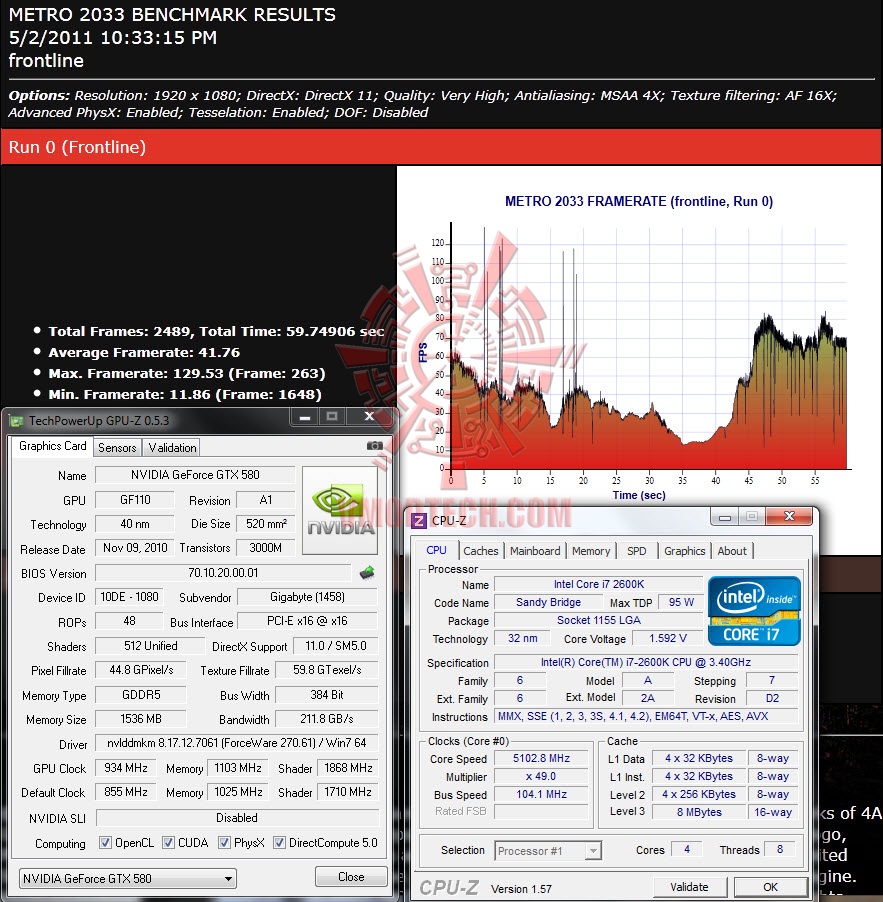Viewport: 883px width, 902px height.
Task: Toggle the PhysX checkbox
Action: click(x=224, y=843)
